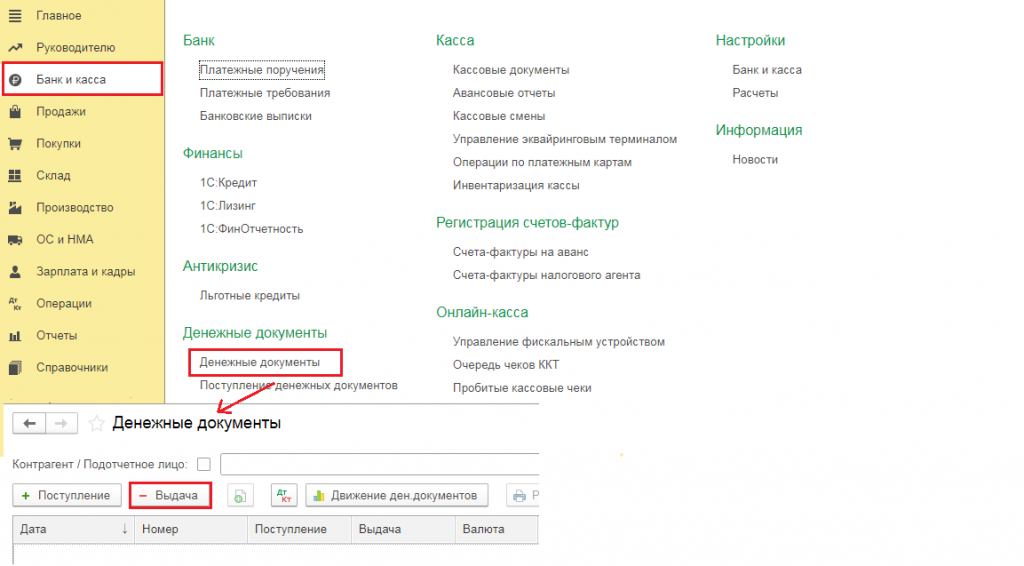
Task: Click the truck icon beside ОС и НМА
Action: (x=15, y=240)
